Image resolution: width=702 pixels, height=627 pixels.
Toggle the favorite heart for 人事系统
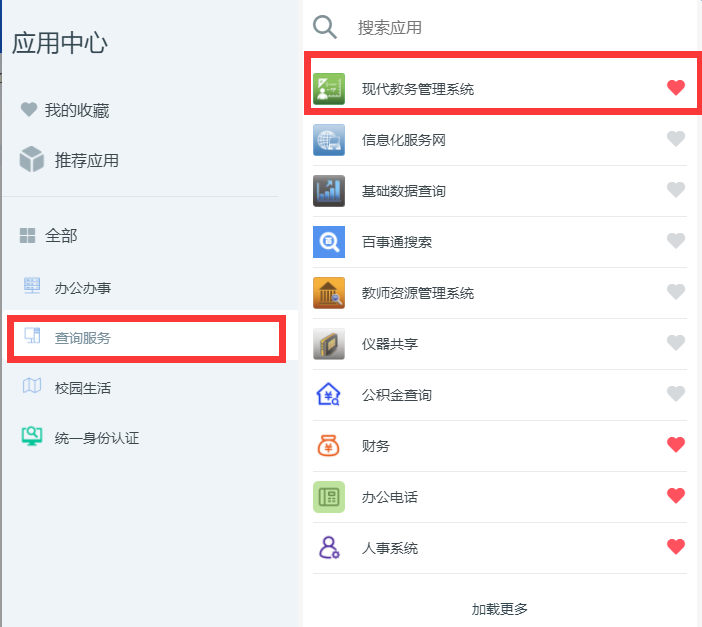coord(676,546)
